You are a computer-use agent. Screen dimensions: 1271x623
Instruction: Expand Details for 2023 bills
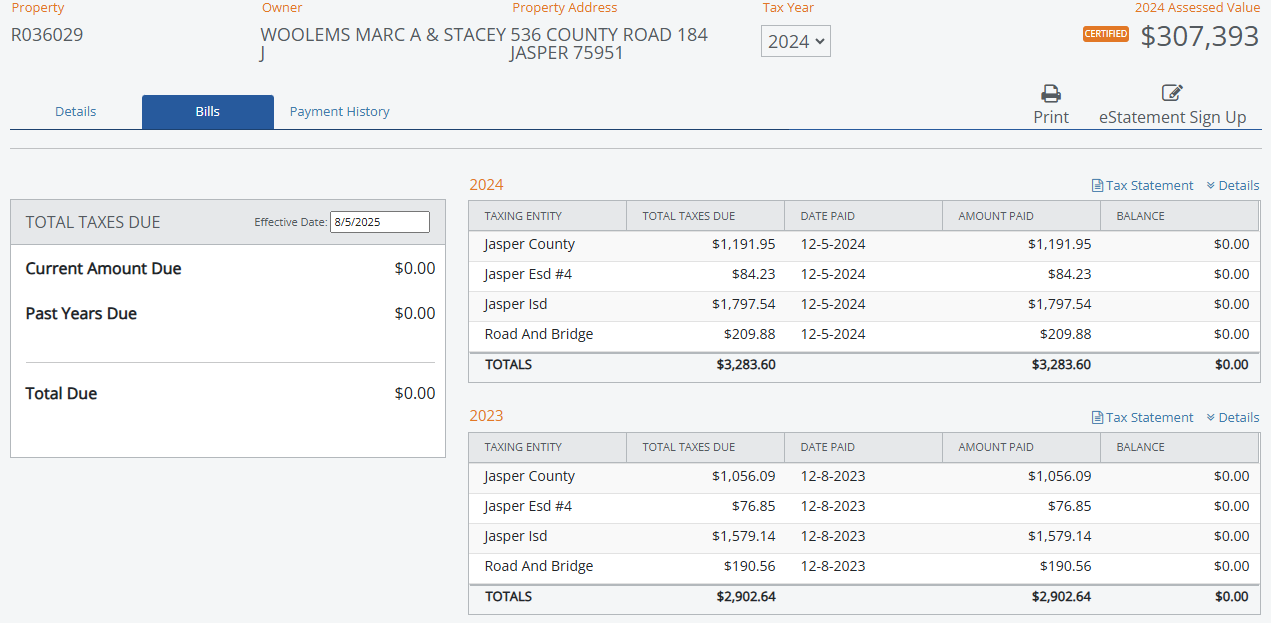click(1238, 417)
